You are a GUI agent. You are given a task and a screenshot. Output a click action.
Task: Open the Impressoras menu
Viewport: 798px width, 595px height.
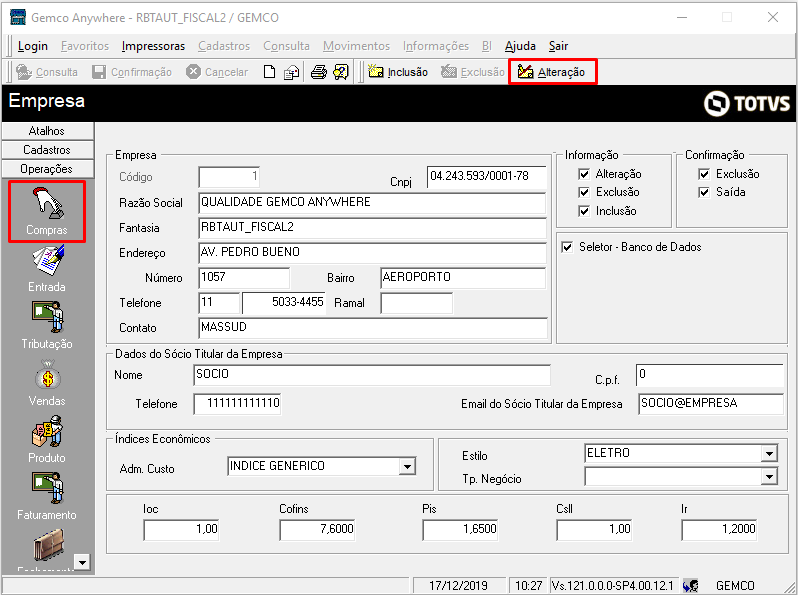(153, 46)
